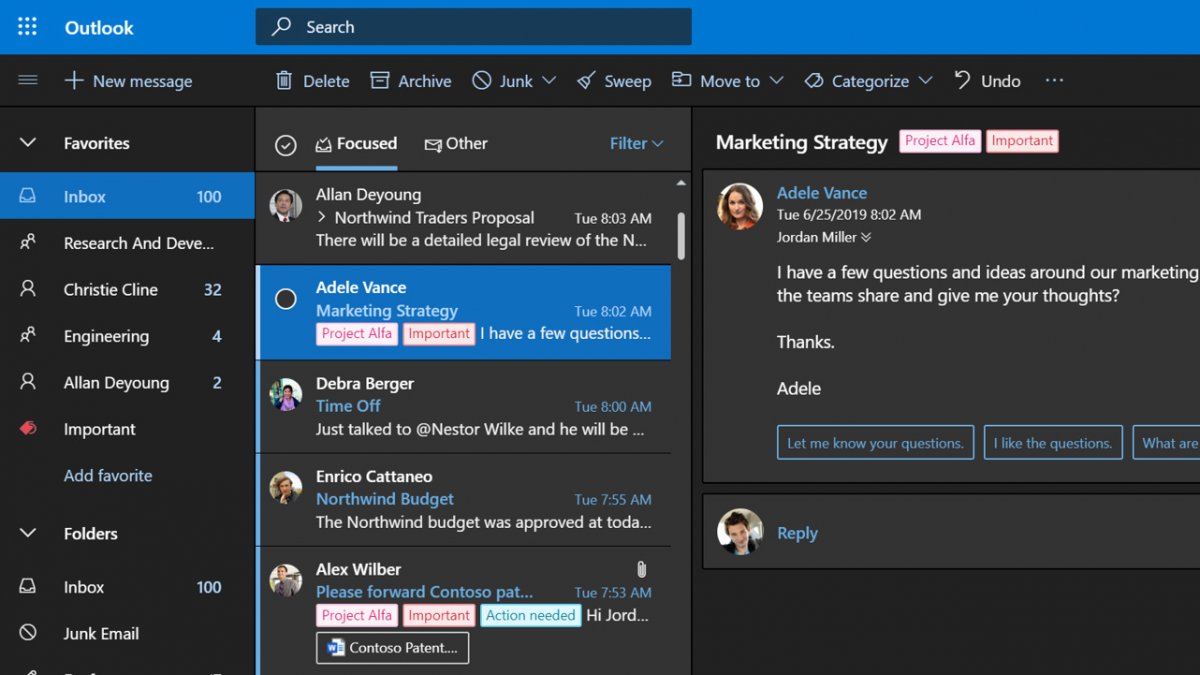Click the pink Project Alfa tag in reading pane

click(940, 141)
